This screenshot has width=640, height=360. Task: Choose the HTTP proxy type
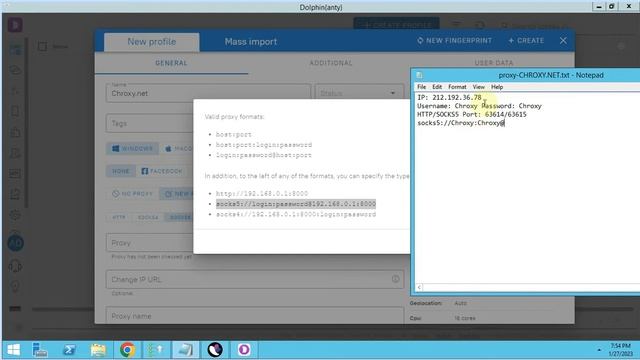[x=119, y=218]
